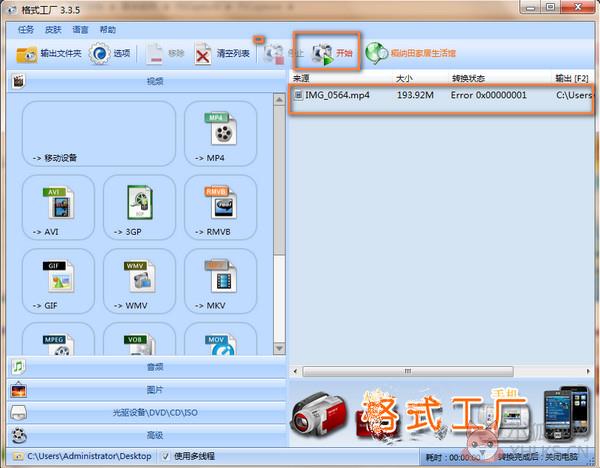Expand the 高级 advanced category
This screenshot has height=468, width=600.
(147, 435)
